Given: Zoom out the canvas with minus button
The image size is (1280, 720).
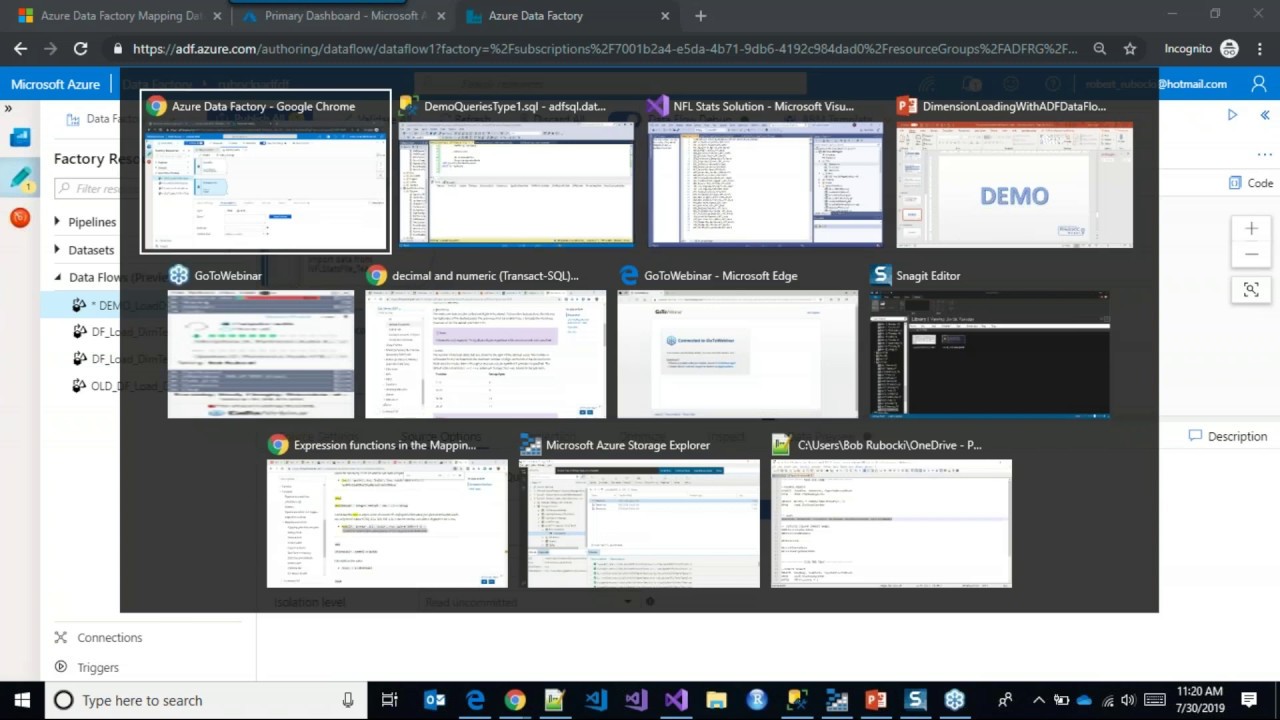Looking at the screenshot, I should (x=1251, y=255).
